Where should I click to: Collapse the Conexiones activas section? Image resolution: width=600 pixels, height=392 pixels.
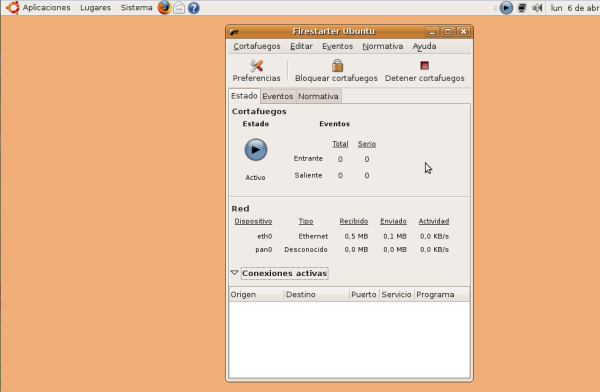pyautogui.click(x=235, y=273)
